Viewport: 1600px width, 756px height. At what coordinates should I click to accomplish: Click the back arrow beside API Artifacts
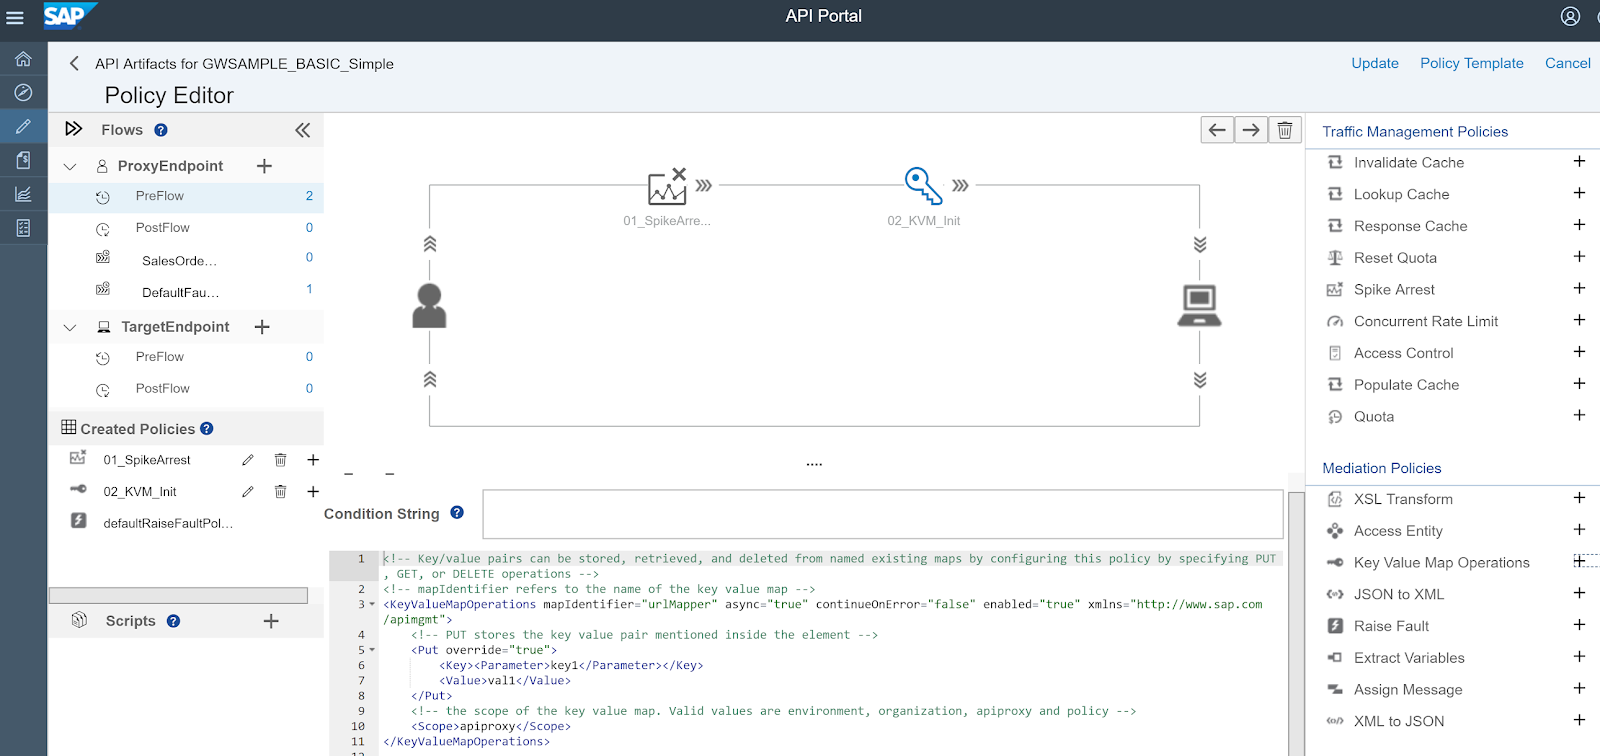pos(74,63)
